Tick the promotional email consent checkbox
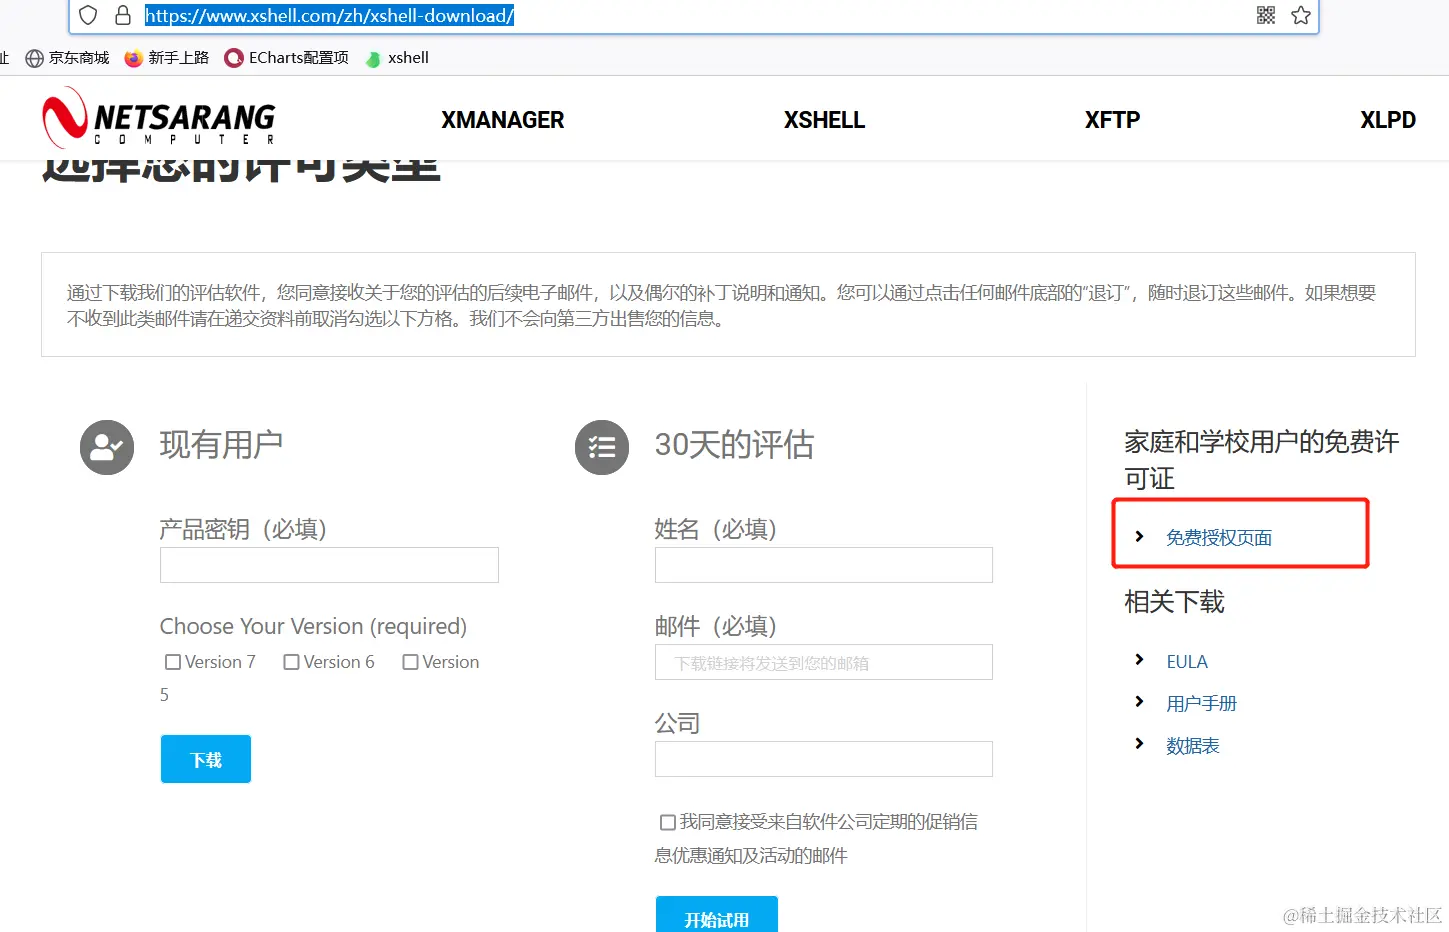1449x932 pixels. [668, 822]
